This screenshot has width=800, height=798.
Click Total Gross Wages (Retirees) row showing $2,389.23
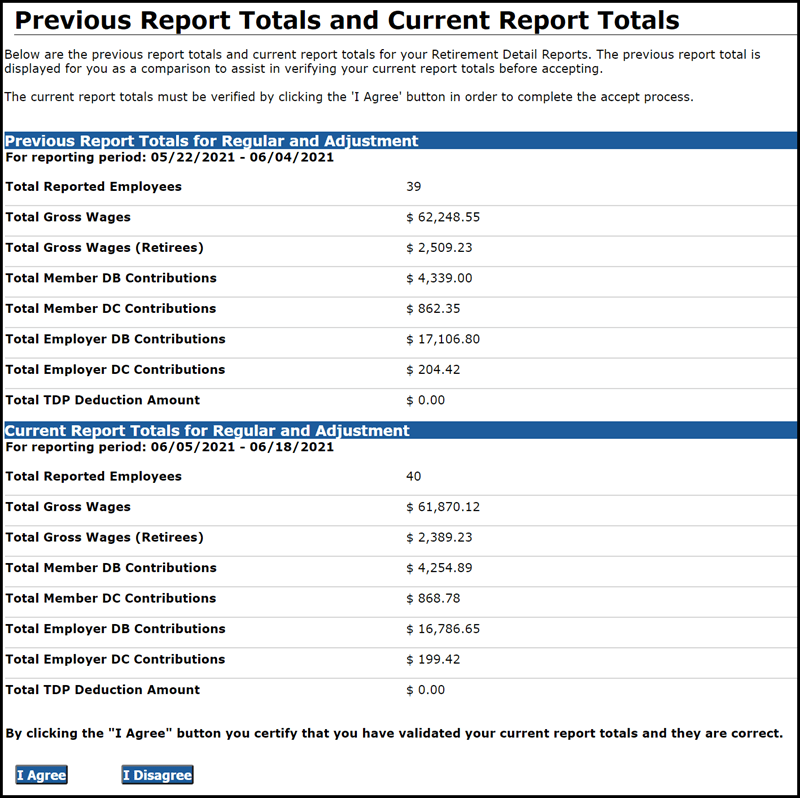[x=440, y=537]
